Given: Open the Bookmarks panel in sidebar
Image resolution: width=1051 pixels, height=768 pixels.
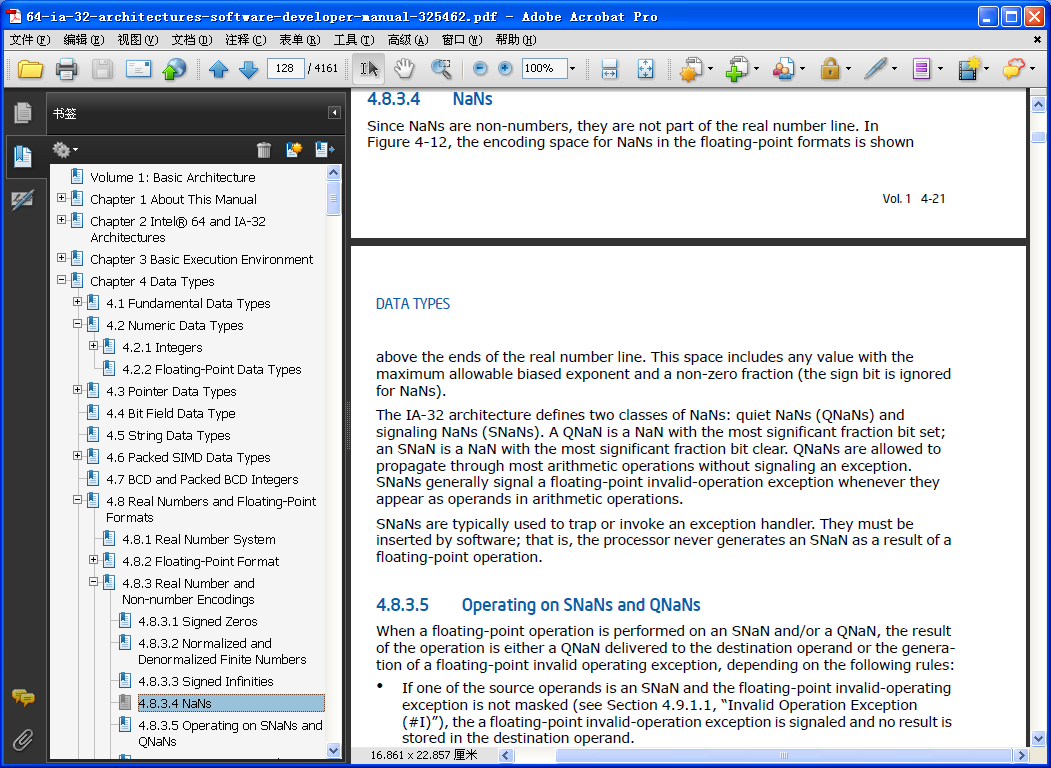Looking at the screenshot, I should tap(23, 156).
